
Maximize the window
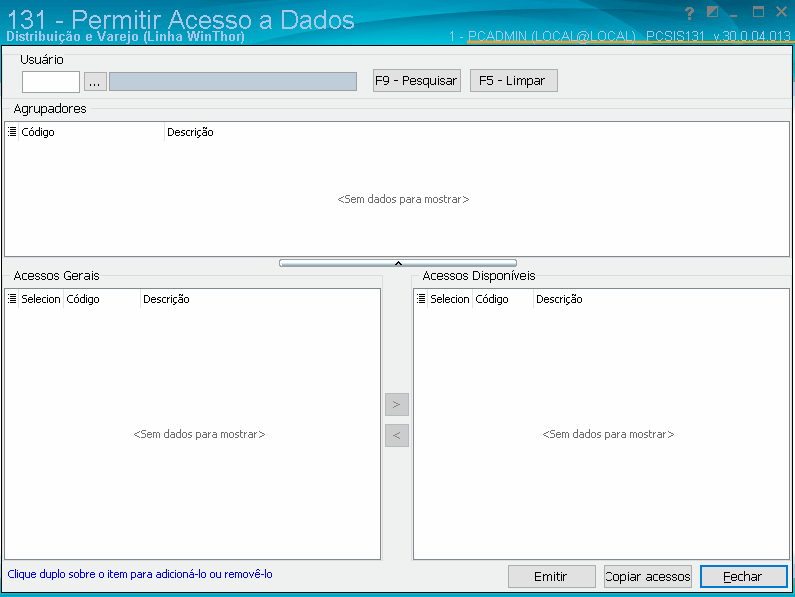pos(758,12)
